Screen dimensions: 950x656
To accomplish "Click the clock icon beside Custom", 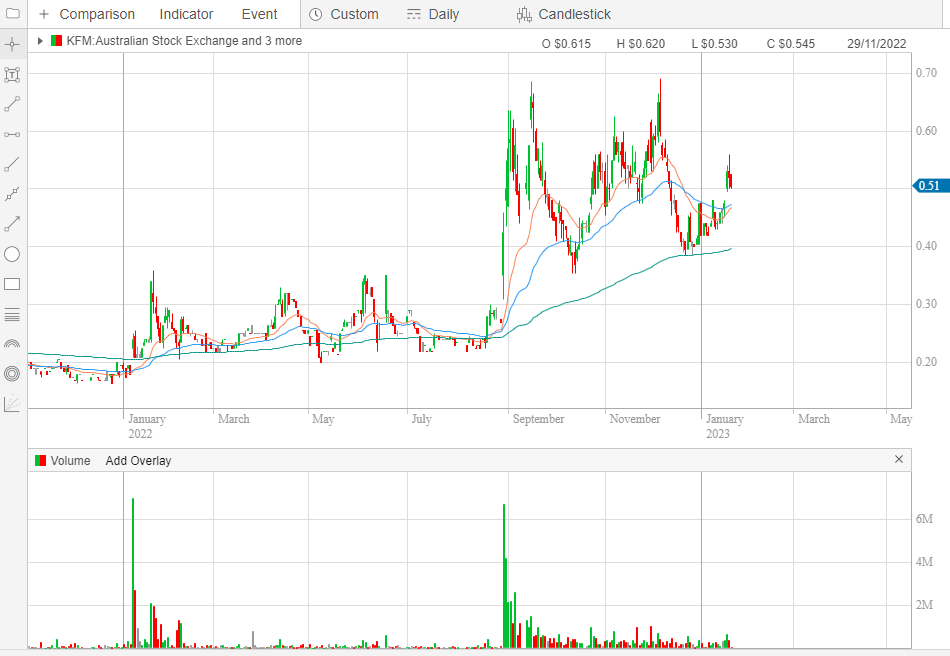I will point(316,15).
